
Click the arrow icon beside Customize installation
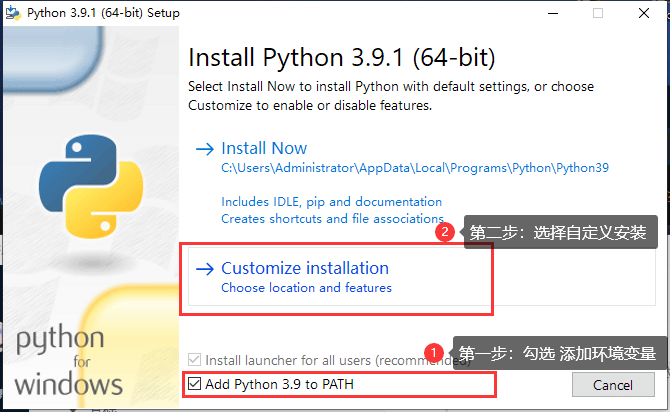(x=205, y=268)
